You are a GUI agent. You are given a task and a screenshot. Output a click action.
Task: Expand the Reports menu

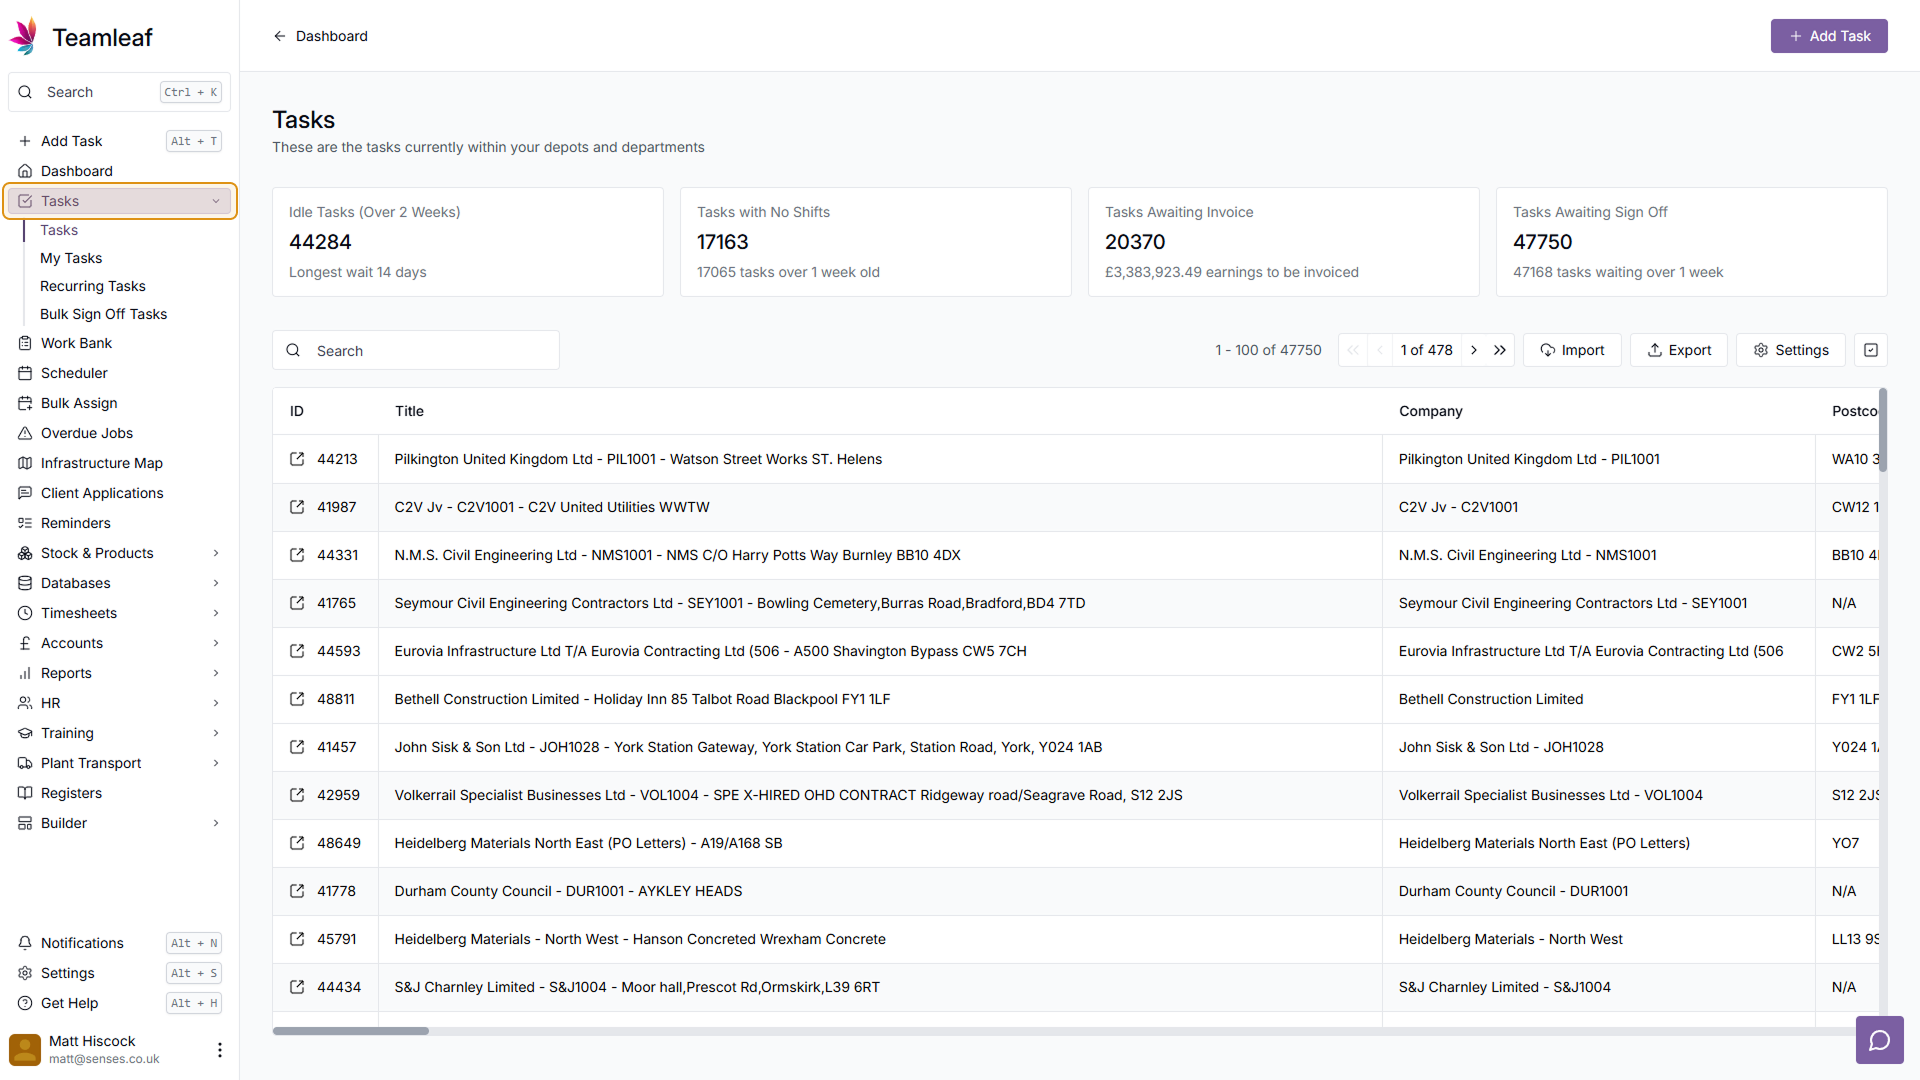coord(119,673)
